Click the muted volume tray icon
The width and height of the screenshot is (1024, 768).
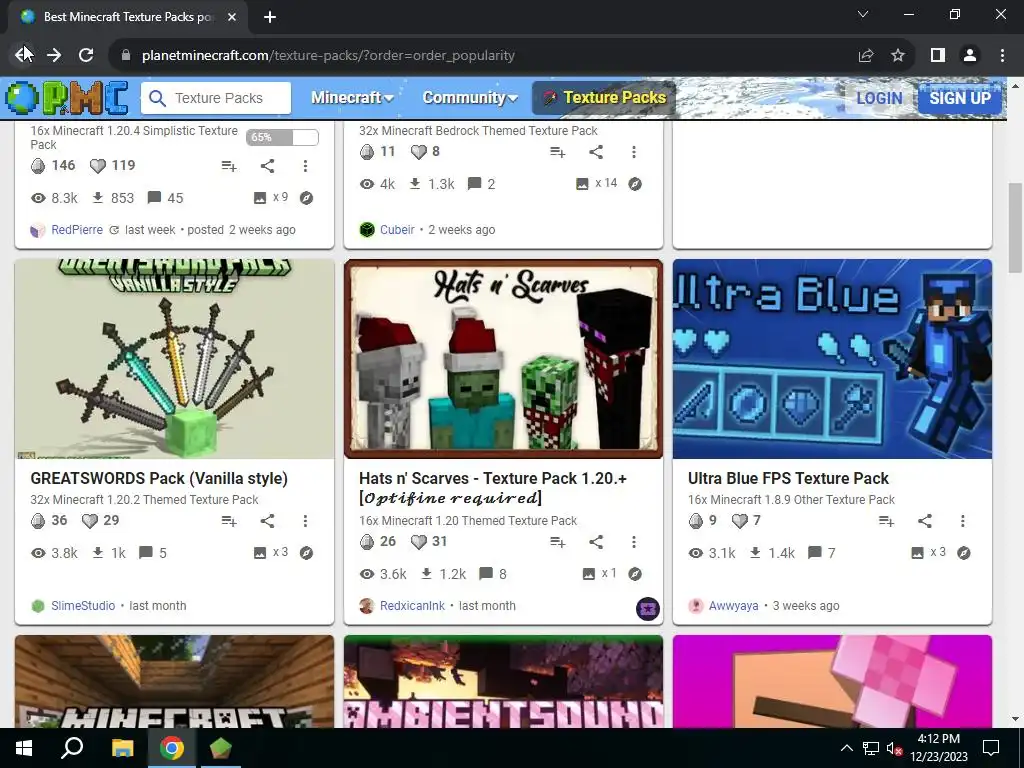(x=894, y=748)
